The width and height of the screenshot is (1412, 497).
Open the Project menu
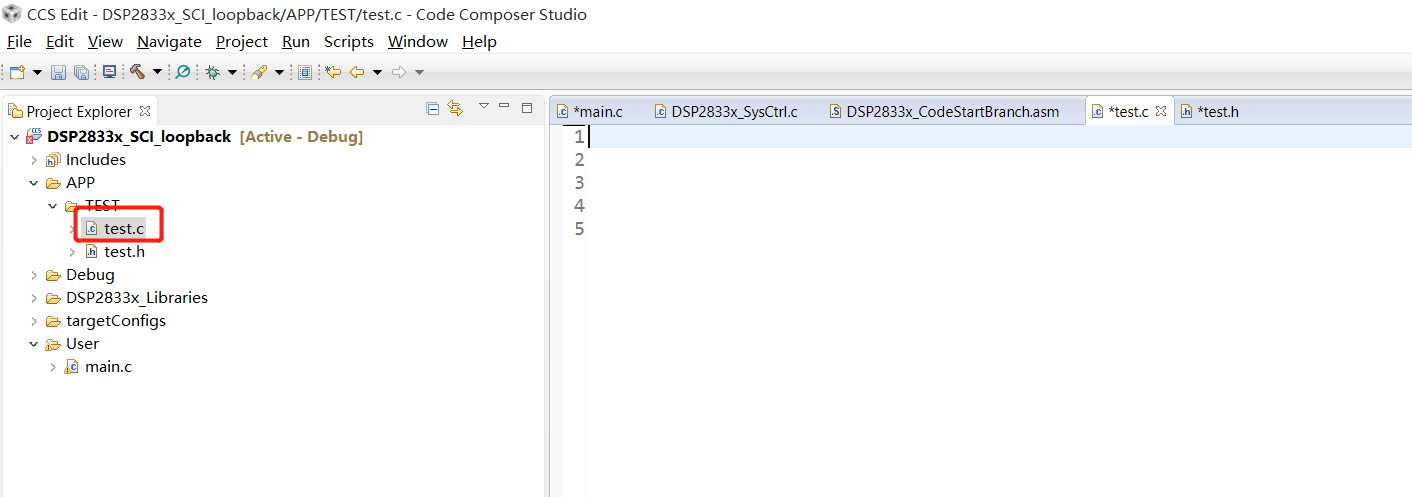(242, 41)
